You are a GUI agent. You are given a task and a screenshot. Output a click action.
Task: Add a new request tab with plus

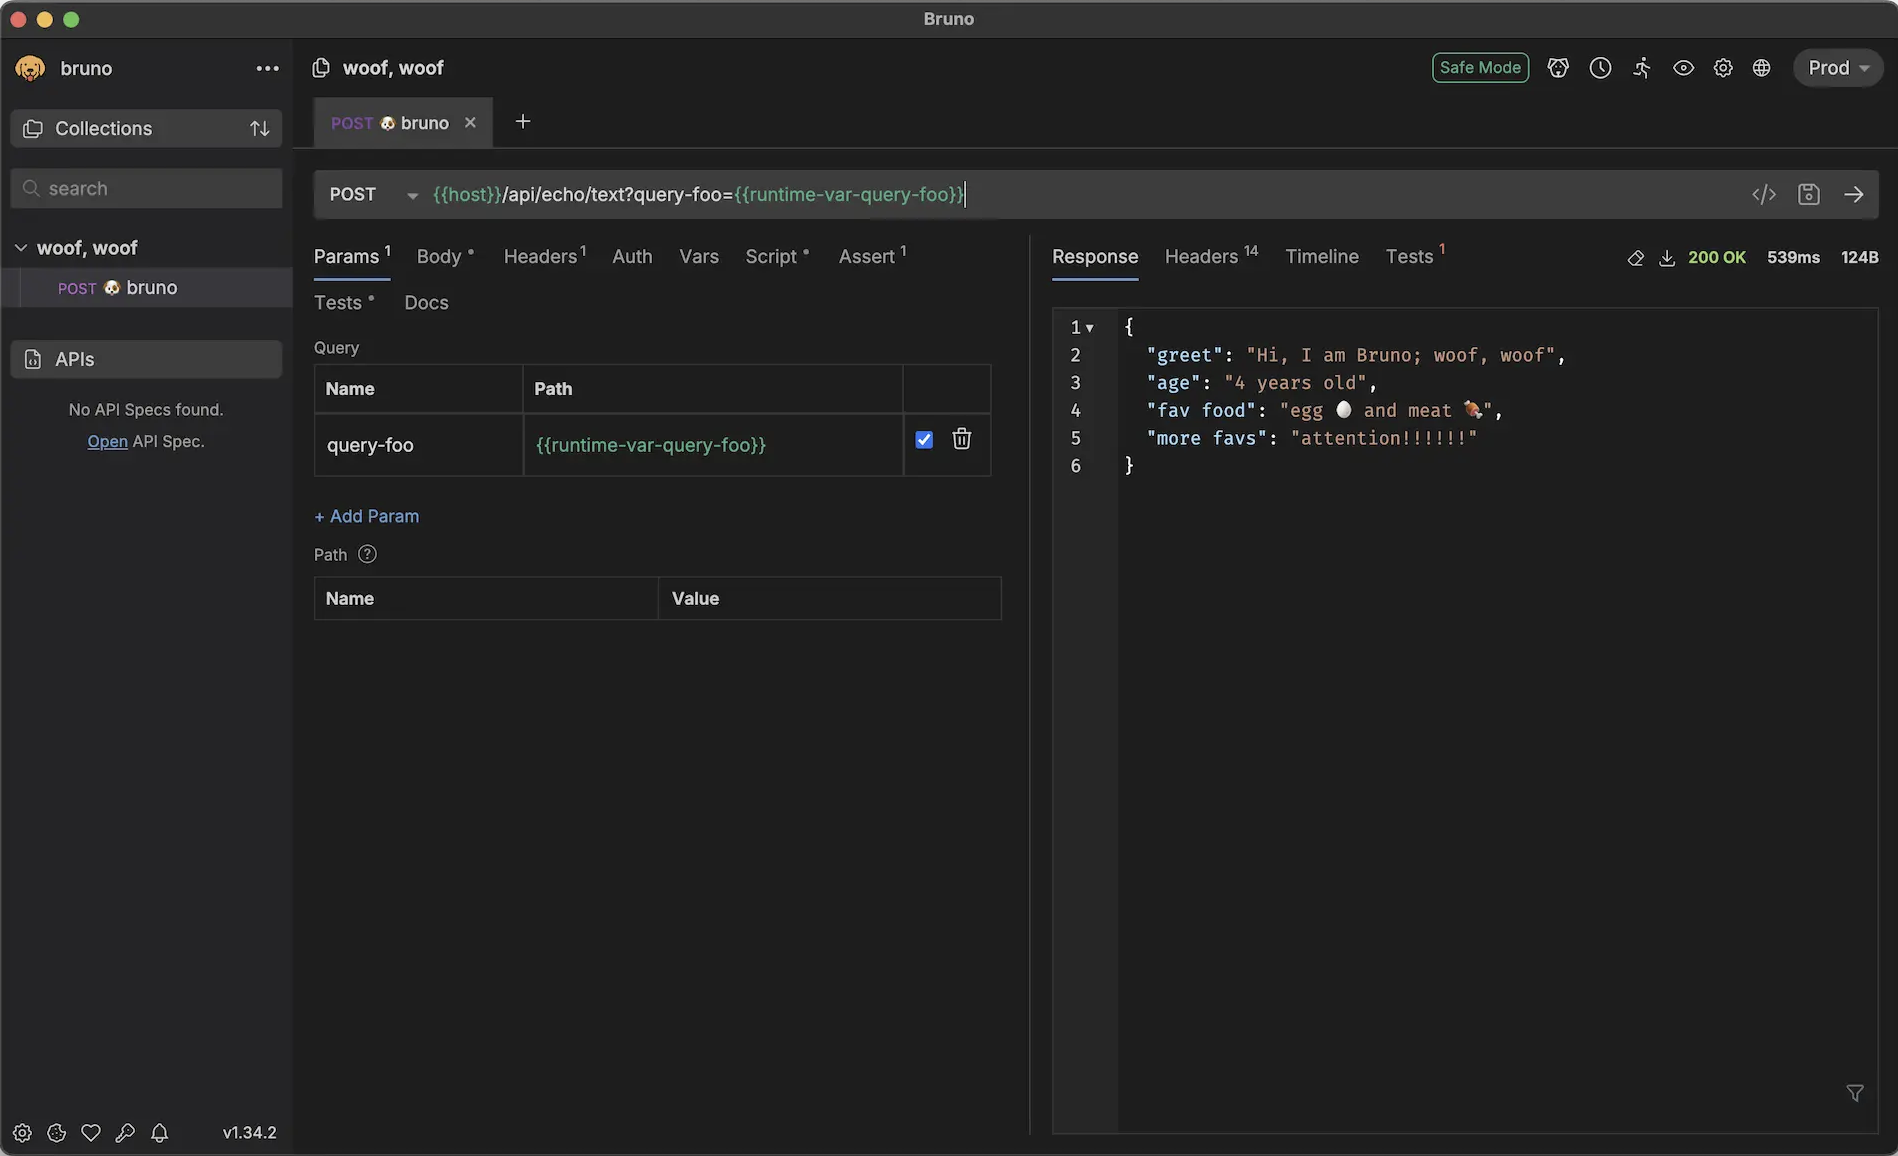click(522, 122)
